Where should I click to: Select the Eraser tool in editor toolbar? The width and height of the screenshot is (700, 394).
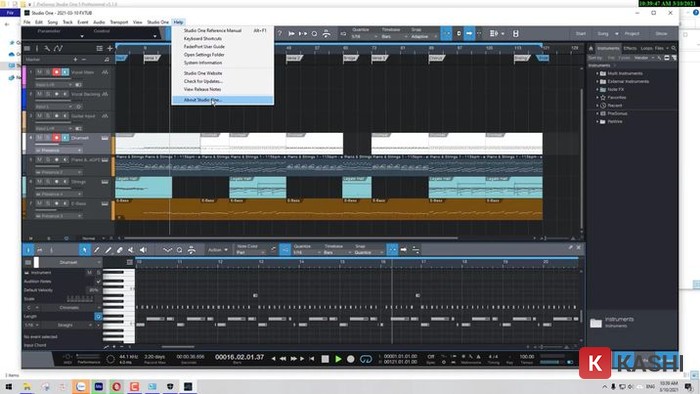(x=119, y=250)
